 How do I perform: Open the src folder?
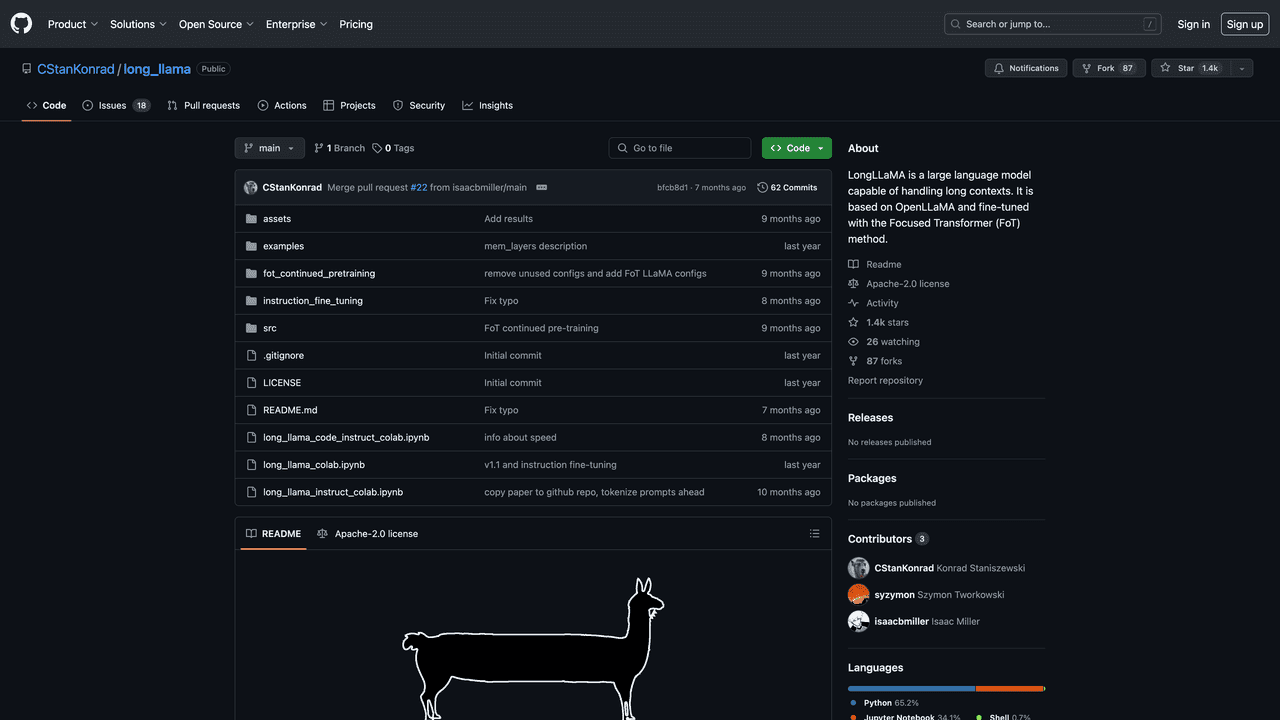[x=270, y=328]
